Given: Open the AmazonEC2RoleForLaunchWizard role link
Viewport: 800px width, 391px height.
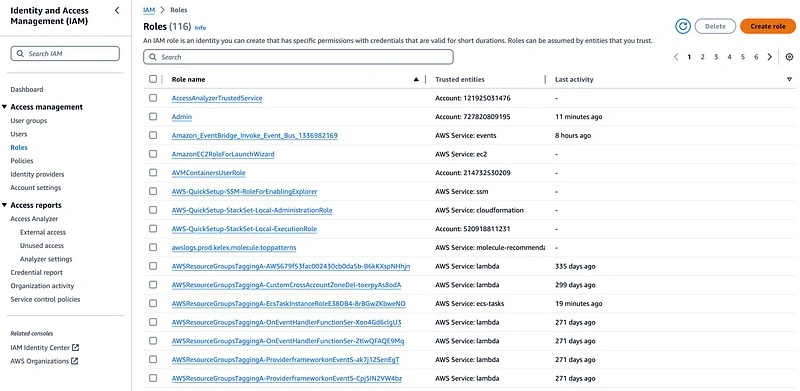Looking at the screenshot, I should (223, 154).
